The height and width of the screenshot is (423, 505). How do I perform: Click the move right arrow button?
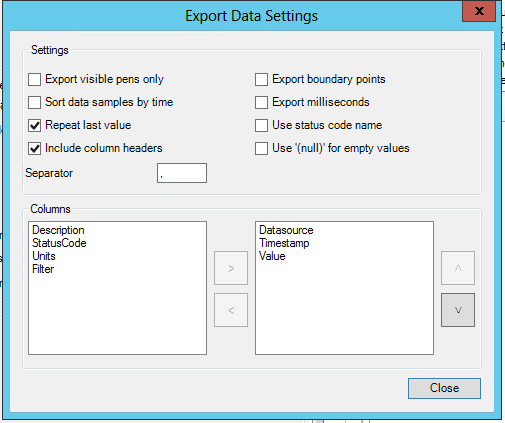coord(231,268)
